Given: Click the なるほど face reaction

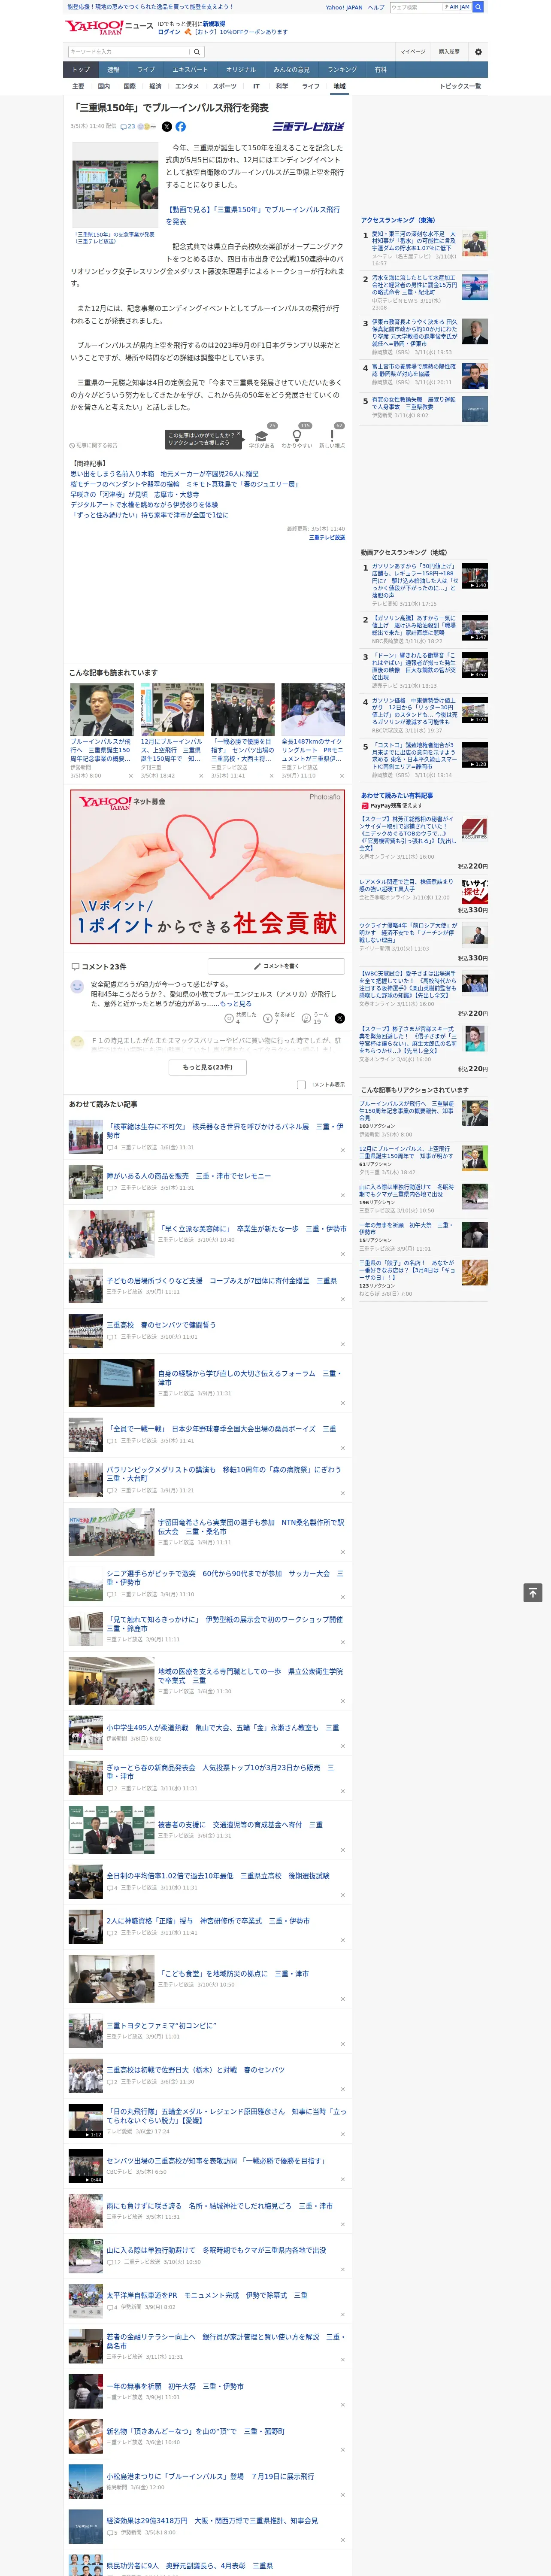Looking at the screenshot, I should 268,1019.
